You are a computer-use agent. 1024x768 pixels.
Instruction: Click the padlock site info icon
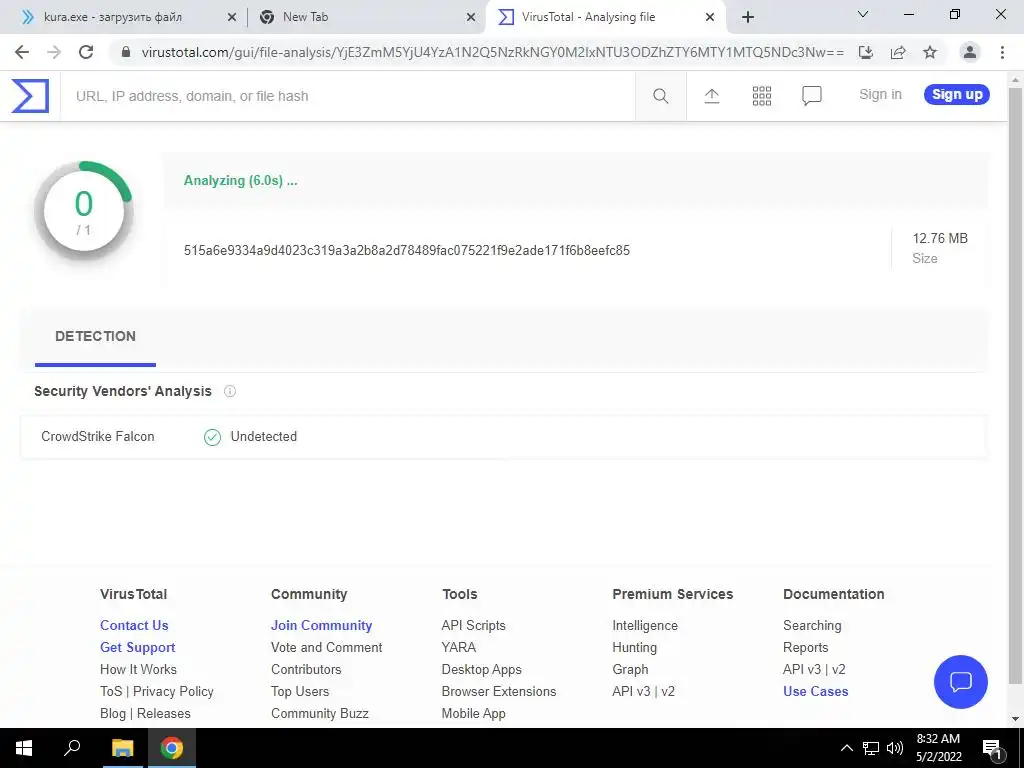click(127, 52)
